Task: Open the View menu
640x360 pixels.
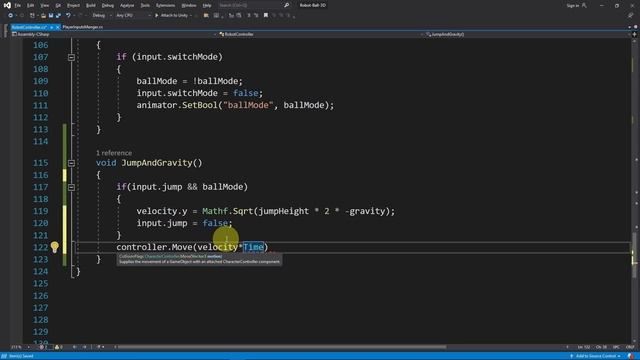Action: 44,6
